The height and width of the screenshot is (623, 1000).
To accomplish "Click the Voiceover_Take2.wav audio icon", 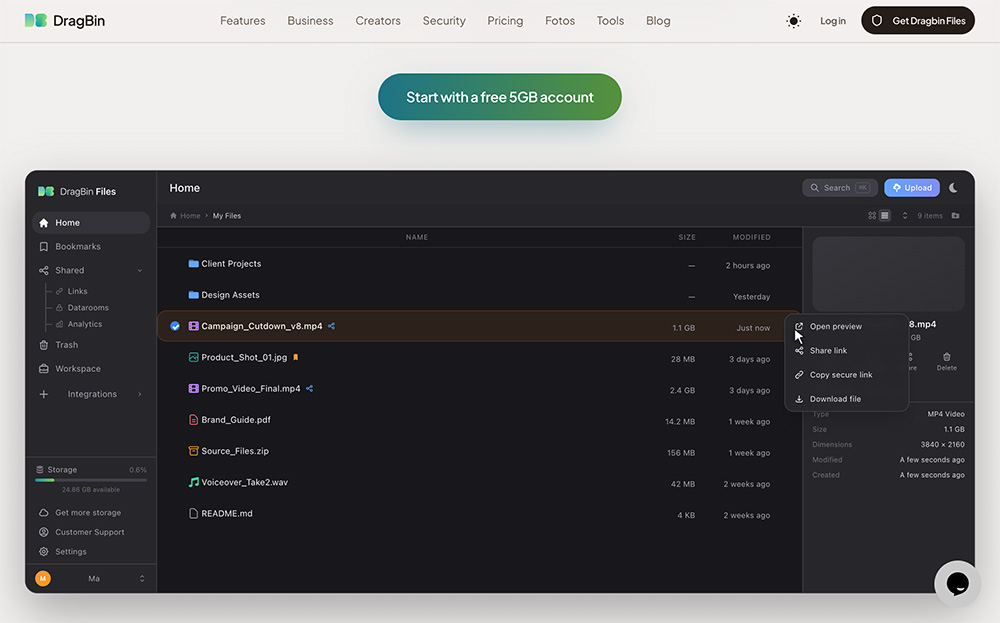I will pyautogui.click(x=193, y=482).
